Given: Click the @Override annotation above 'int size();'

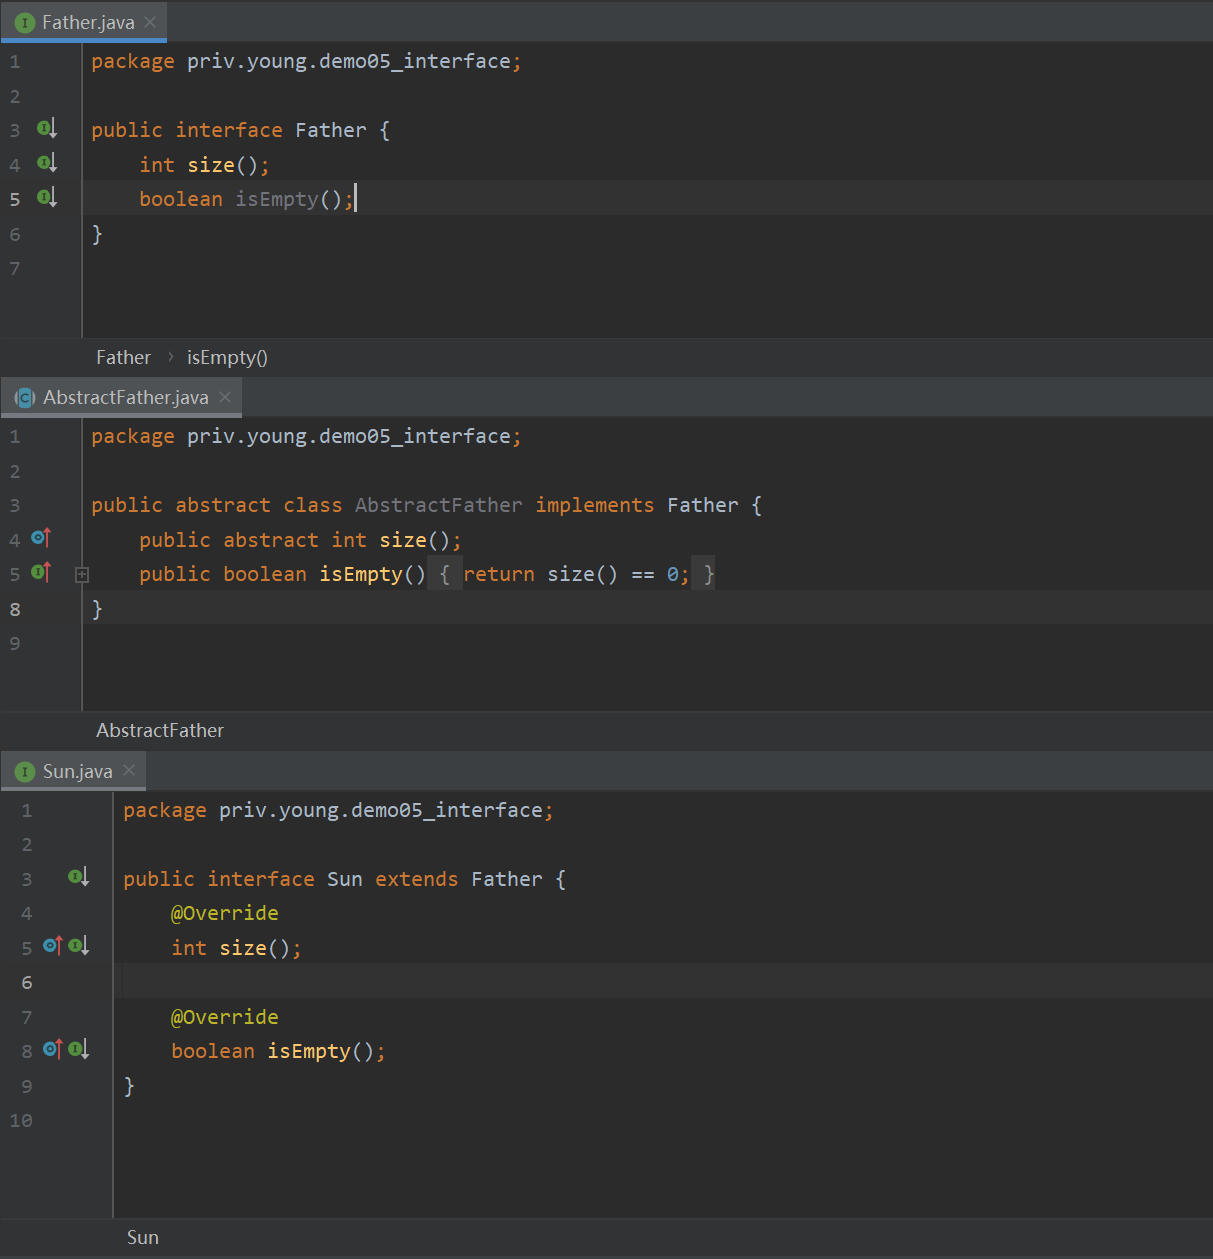Looking at the screenshot, I should point(225,913).
